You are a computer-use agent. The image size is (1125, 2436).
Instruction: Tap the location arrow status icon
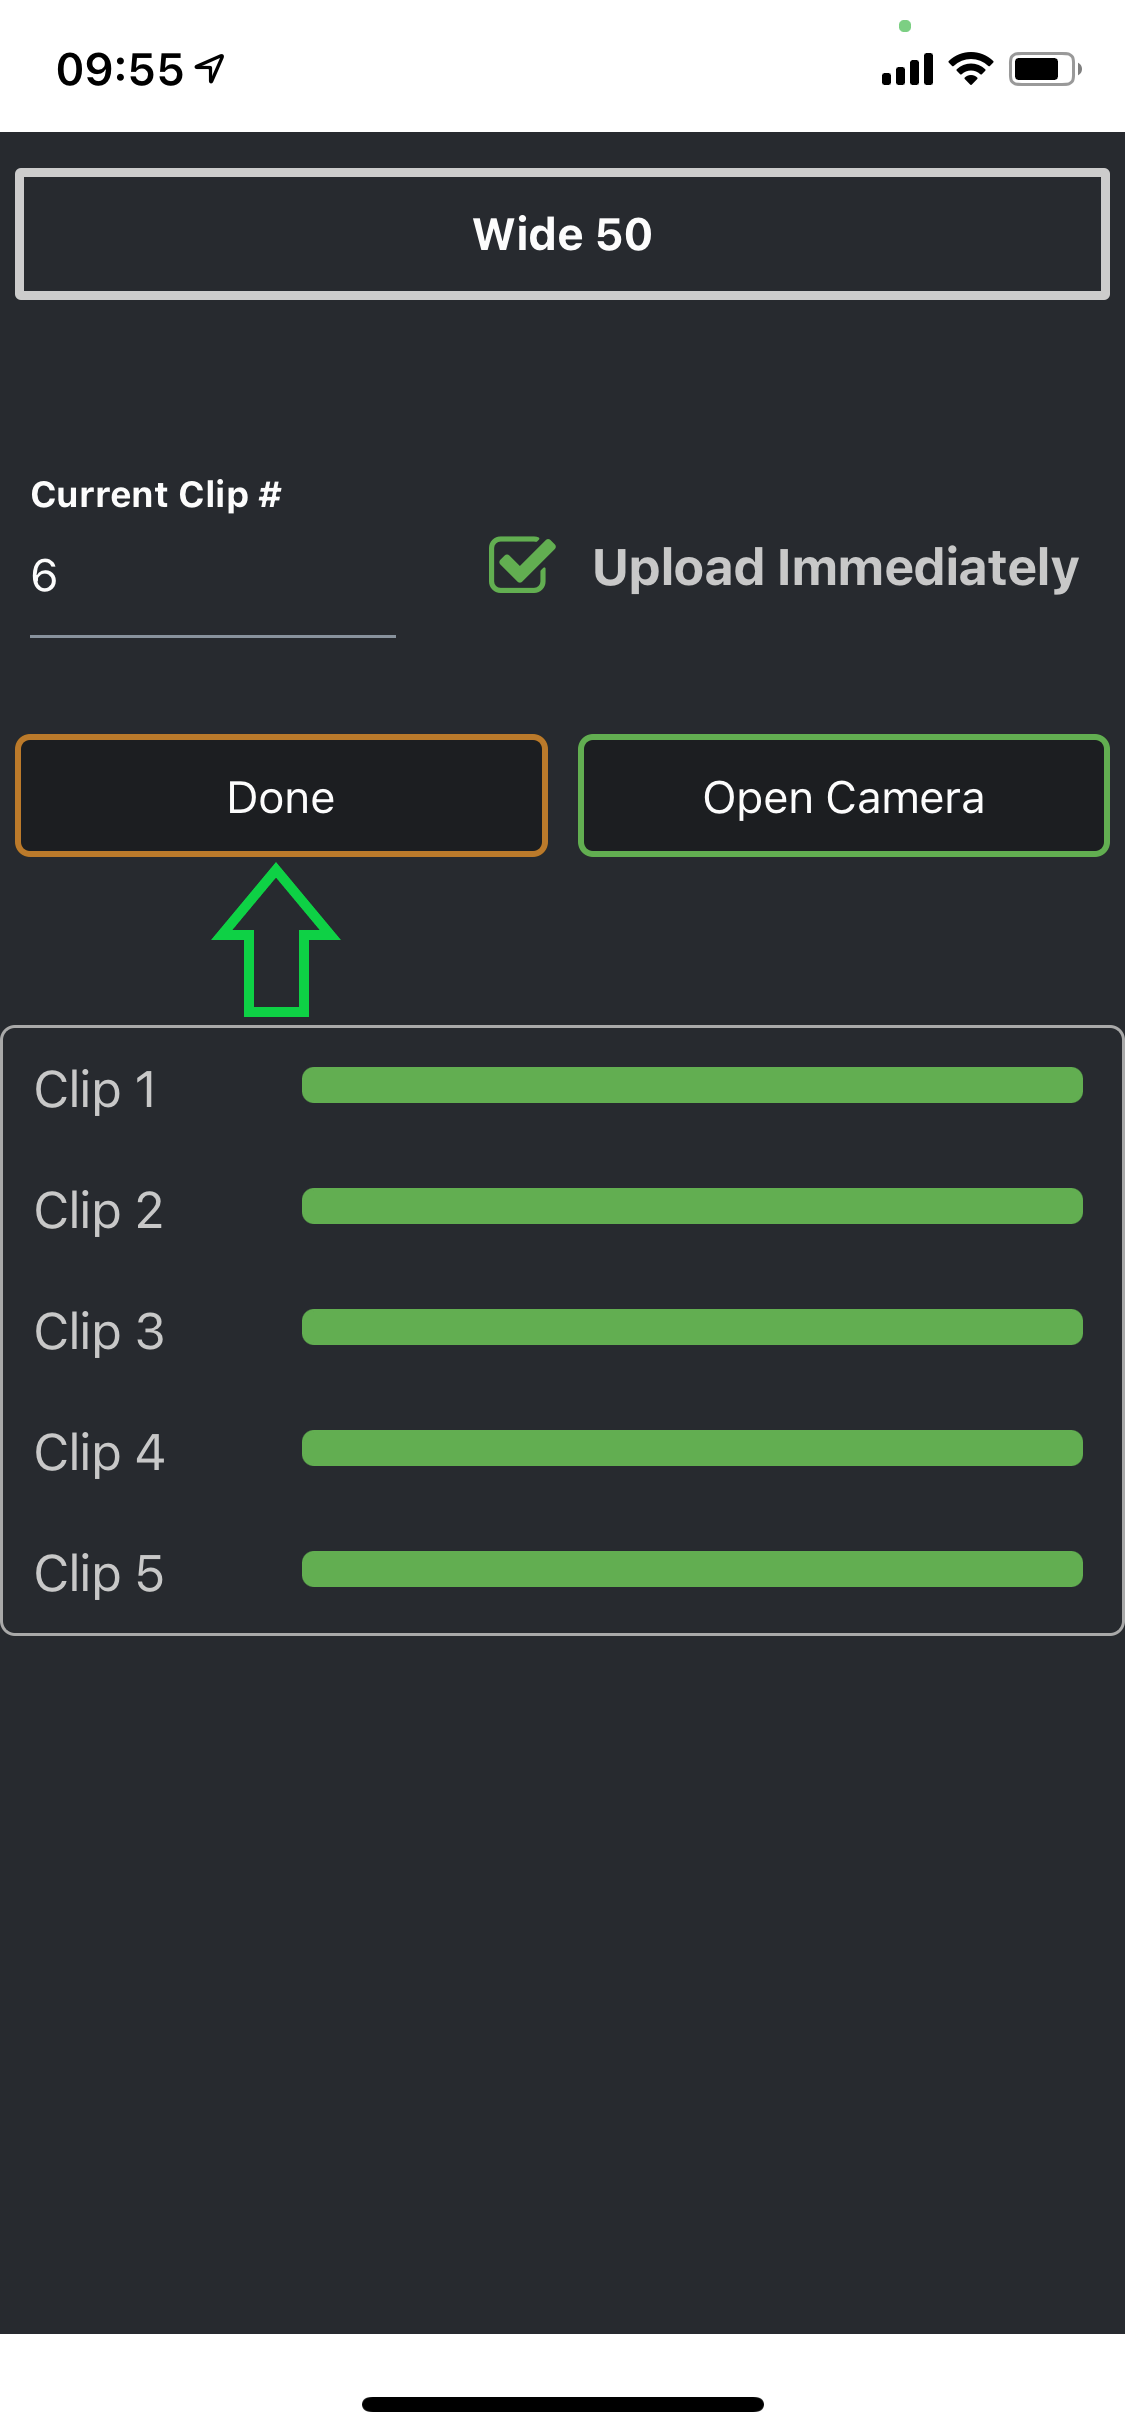click(210, 68)
